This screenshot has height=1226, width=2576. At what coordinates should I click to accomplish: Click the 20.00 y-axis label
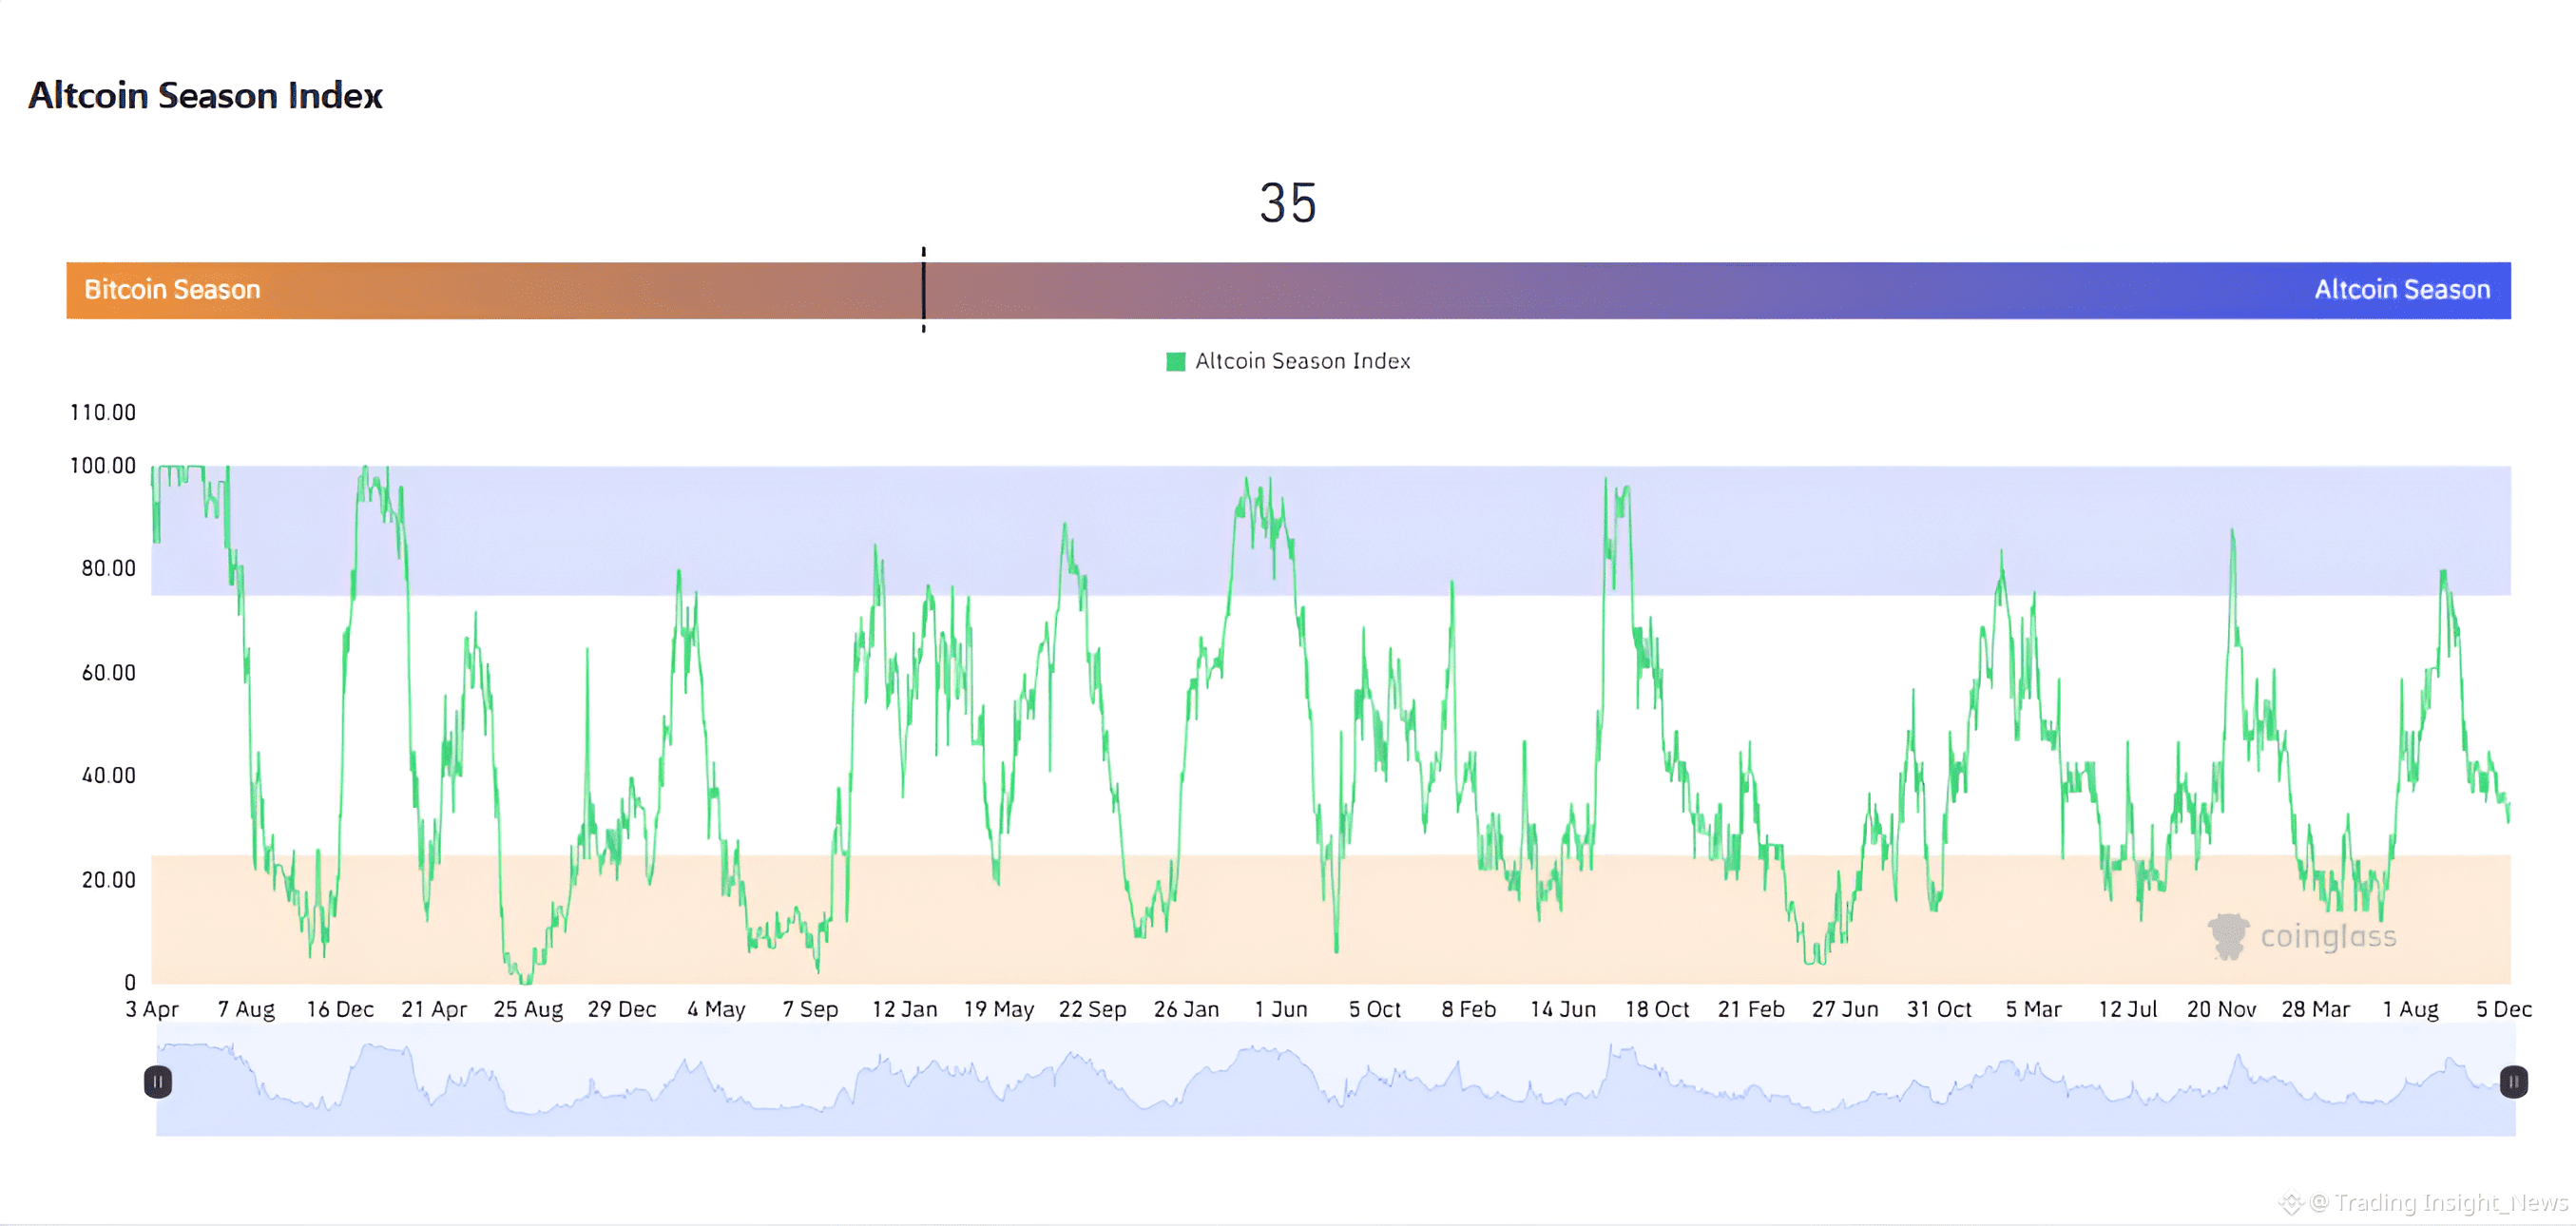click(x=108, y=880)
